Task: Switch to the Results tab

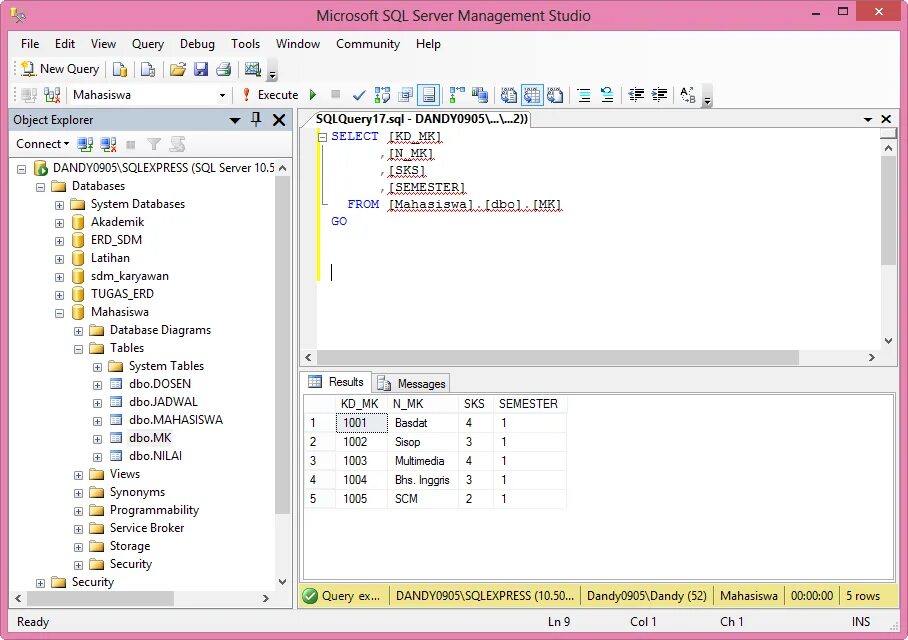Action: [x=336, y=382]
